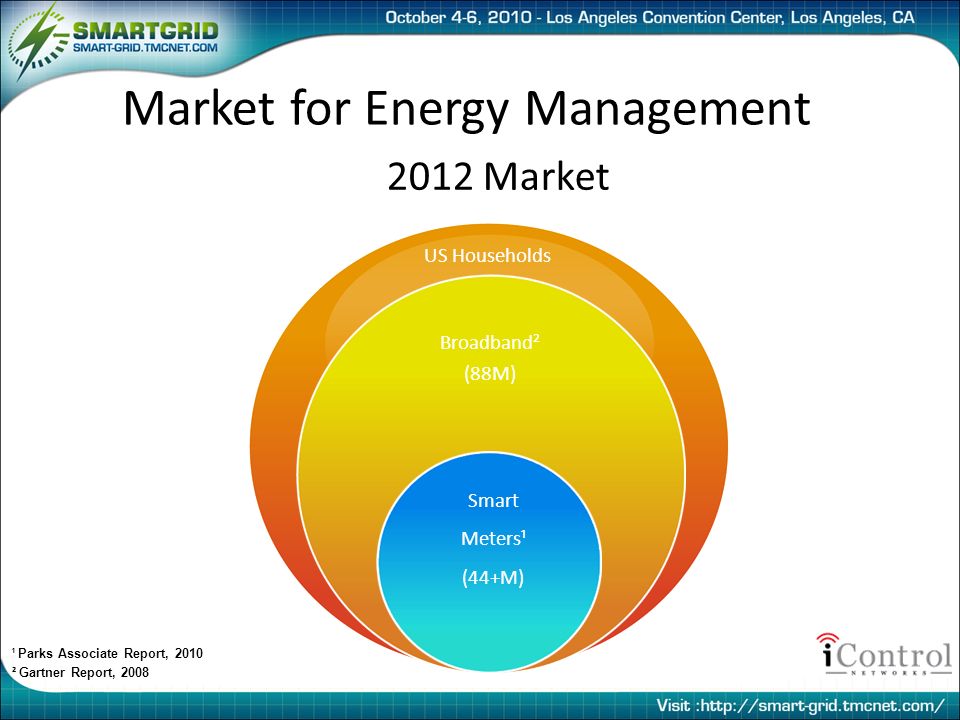
Task: Select the 'Market for Energy Management' title
Action: tap(467, 108)
